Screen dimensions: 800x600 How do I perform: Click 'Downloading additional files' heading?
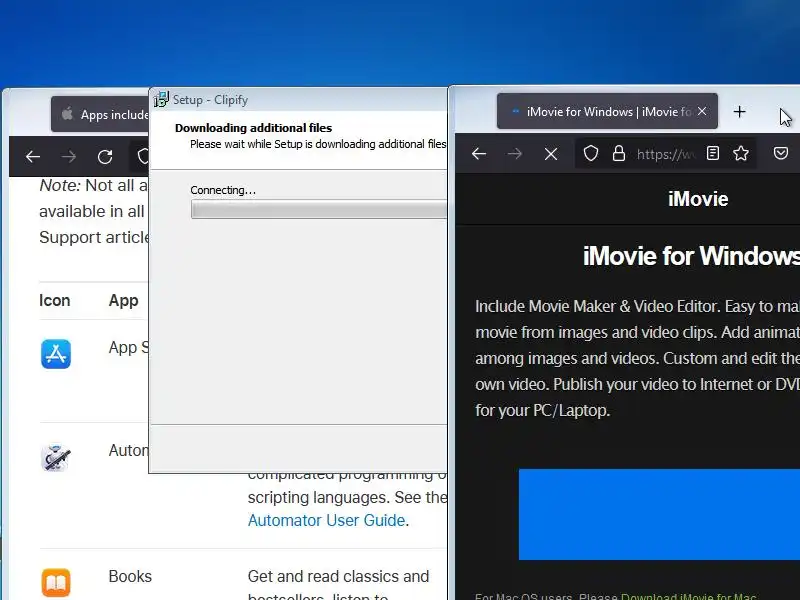pyautogui.click(x=254, y=128)
